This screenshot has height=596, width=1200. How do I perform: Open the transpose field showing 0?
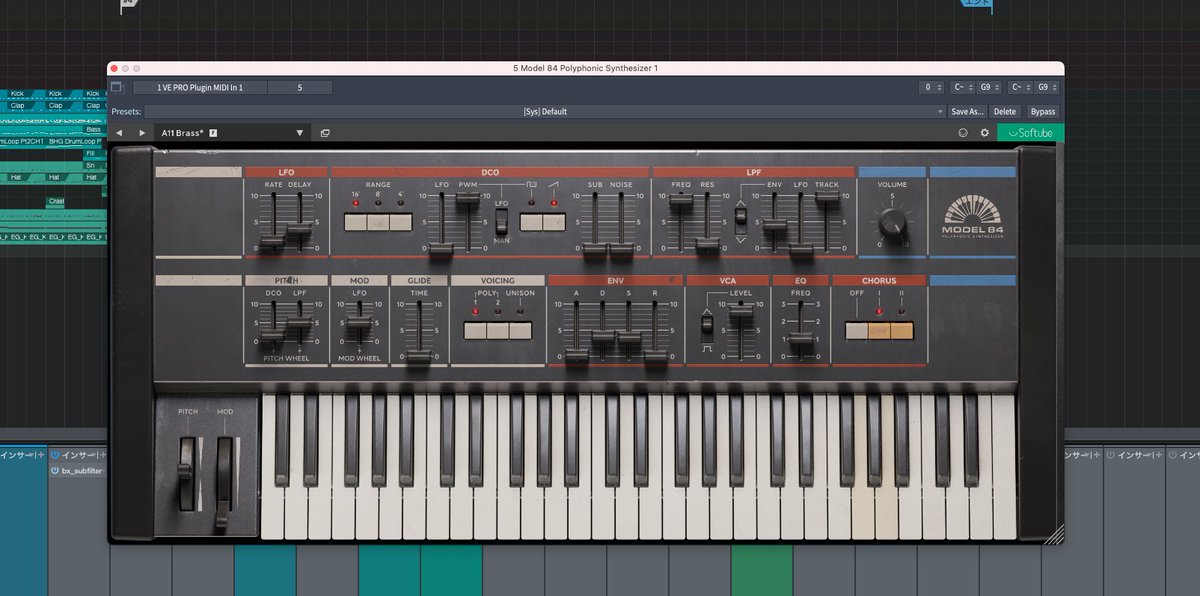click(x=931, y=88)
